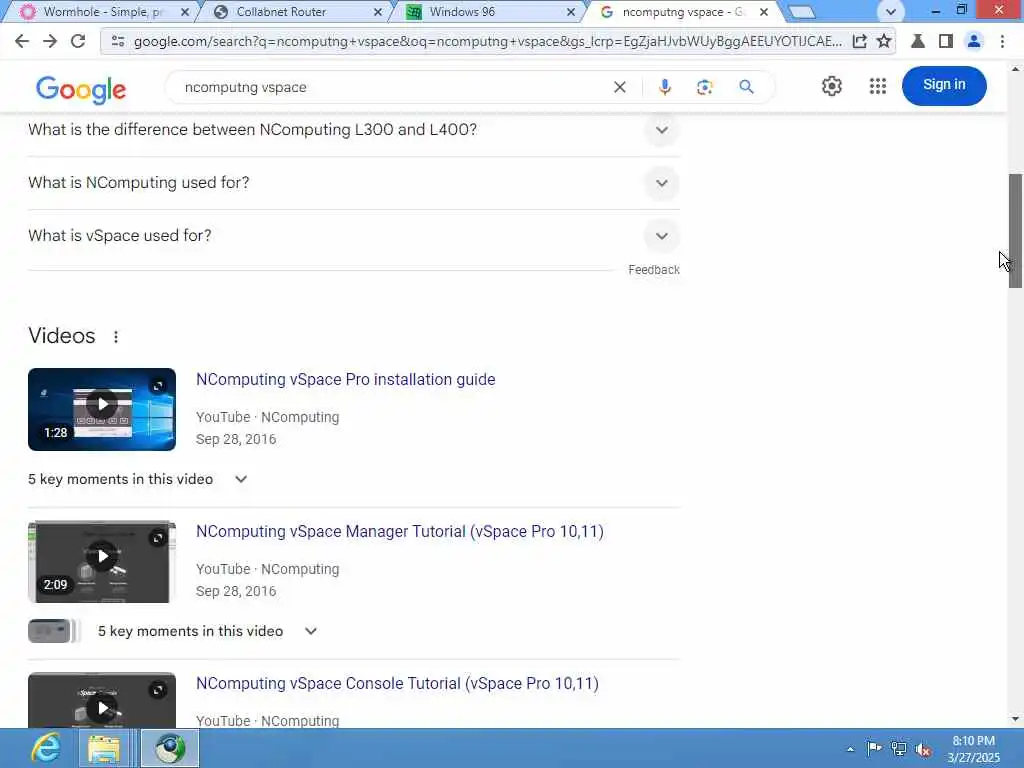
Task: Send Feedback on the questions section
Action: [654, 270]
